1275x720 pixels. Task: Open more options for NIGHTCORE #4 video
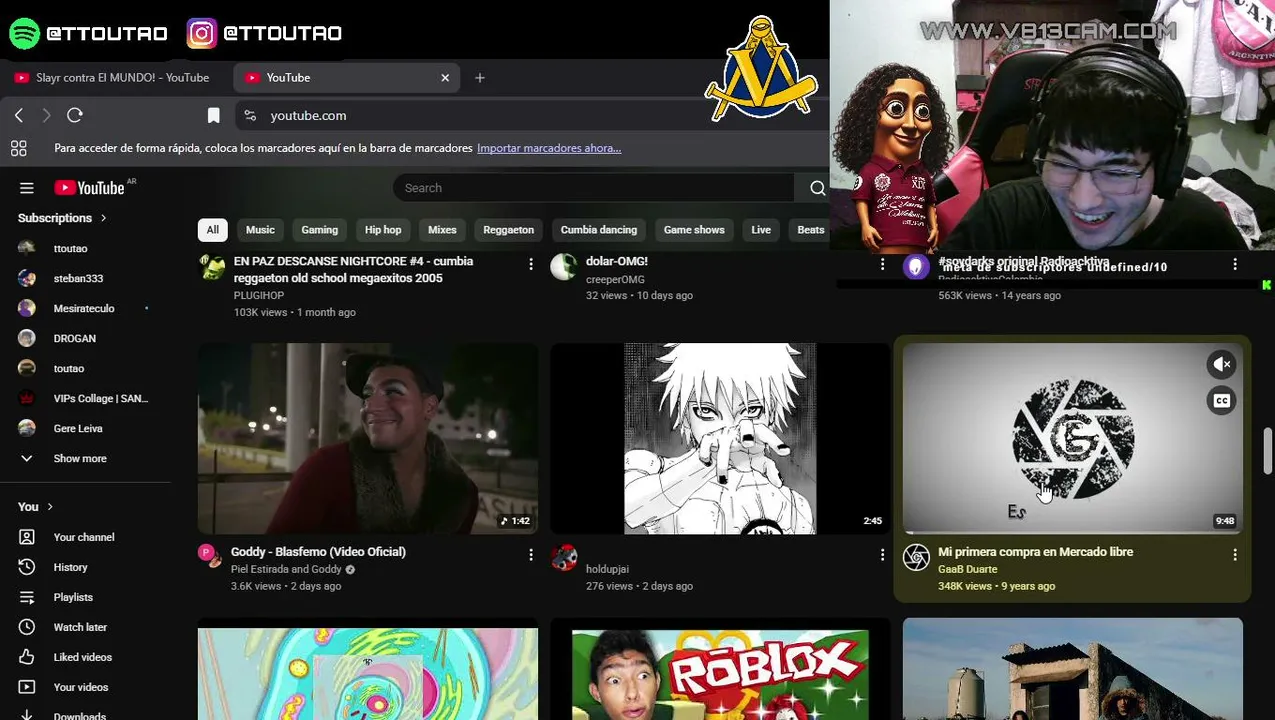click(530, 264)
